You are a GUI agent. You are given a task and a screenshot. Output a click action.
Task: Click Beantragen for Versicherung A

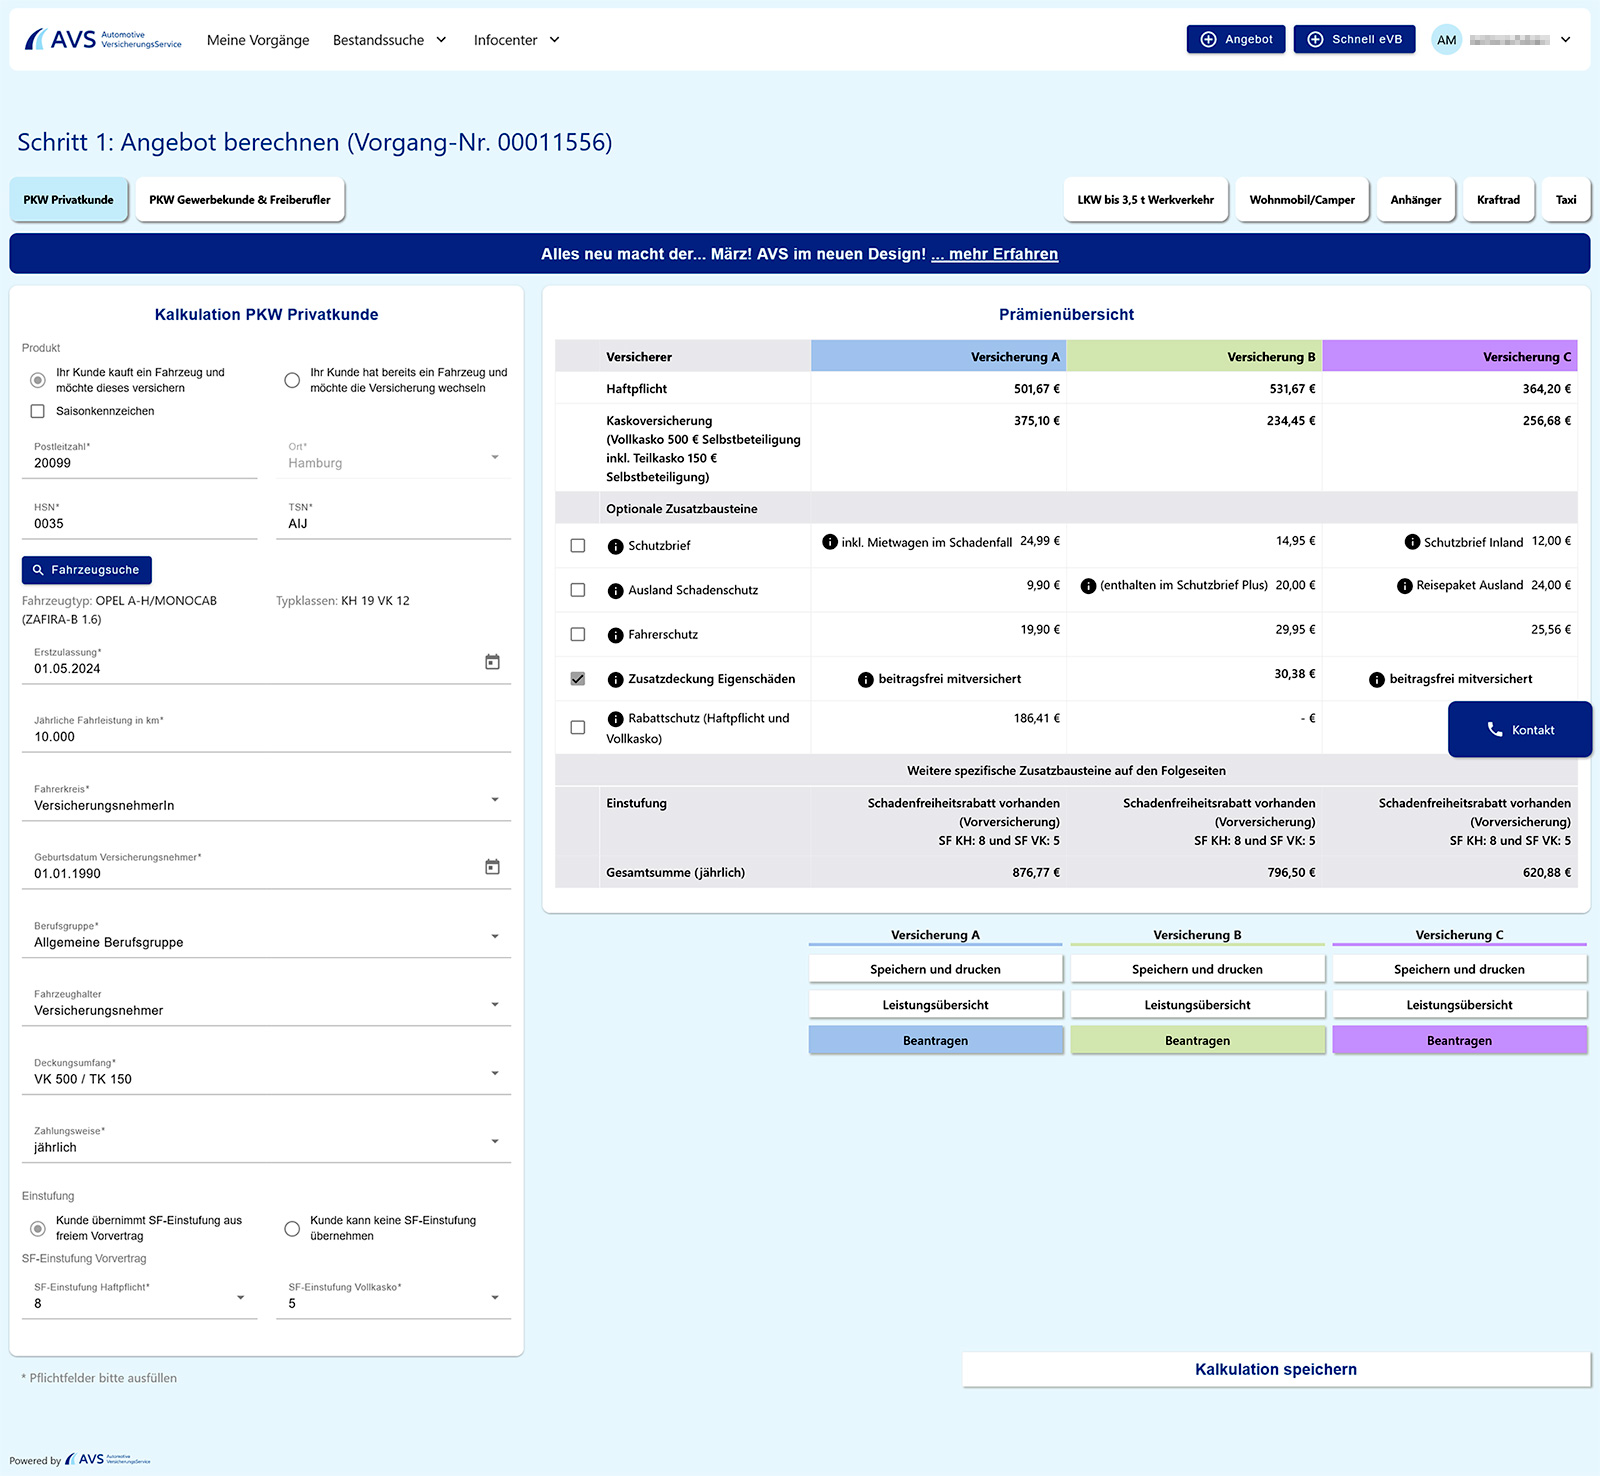click(x=936, y=1040)
